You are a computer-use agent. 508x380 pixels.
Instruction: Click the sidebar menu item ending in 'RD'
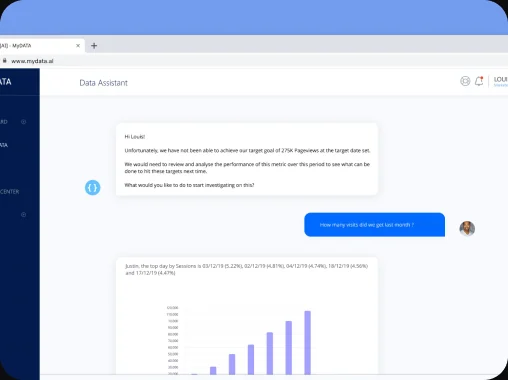pyautogui.click(x=4, y=122)
